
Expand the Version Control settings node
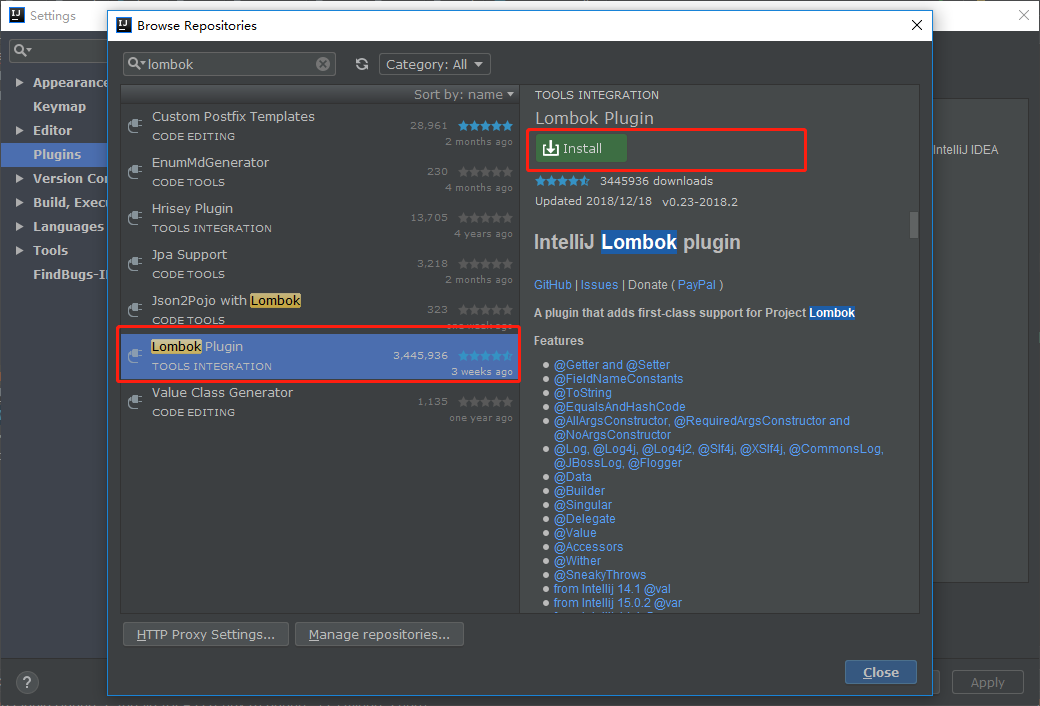(x=20, y=178)
